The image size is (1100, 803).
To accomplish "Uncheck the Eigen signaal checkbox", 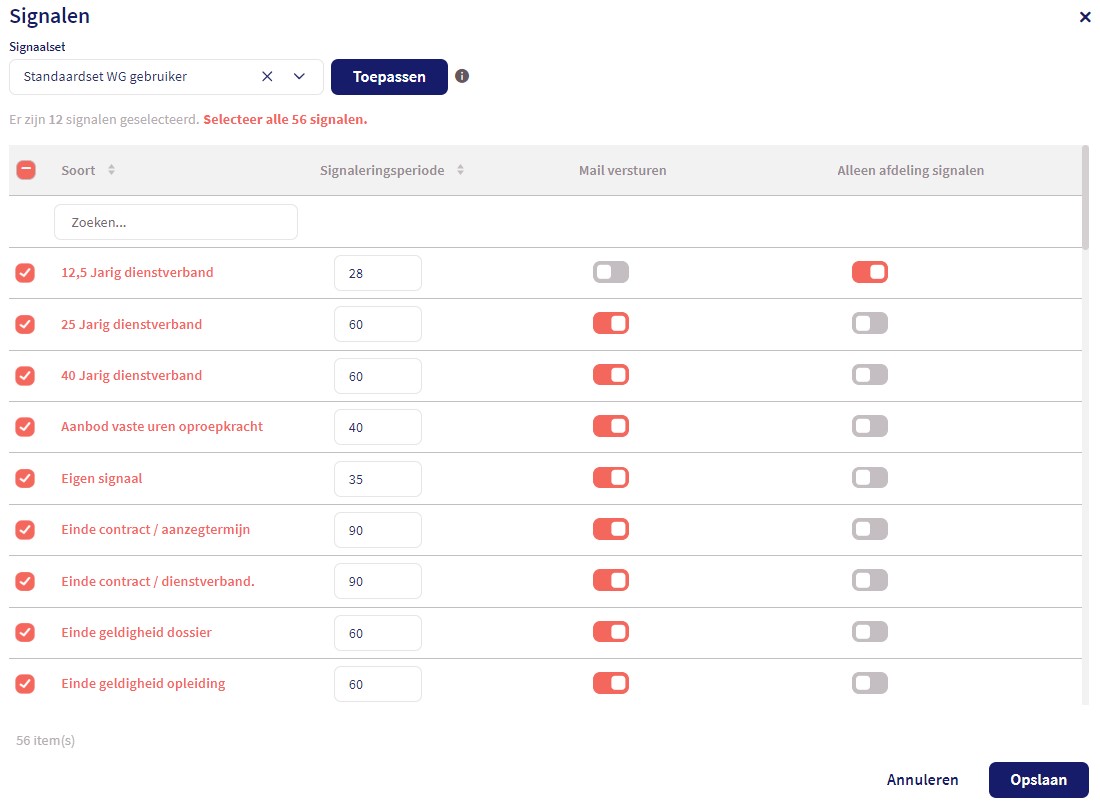I will click(25, 478).
